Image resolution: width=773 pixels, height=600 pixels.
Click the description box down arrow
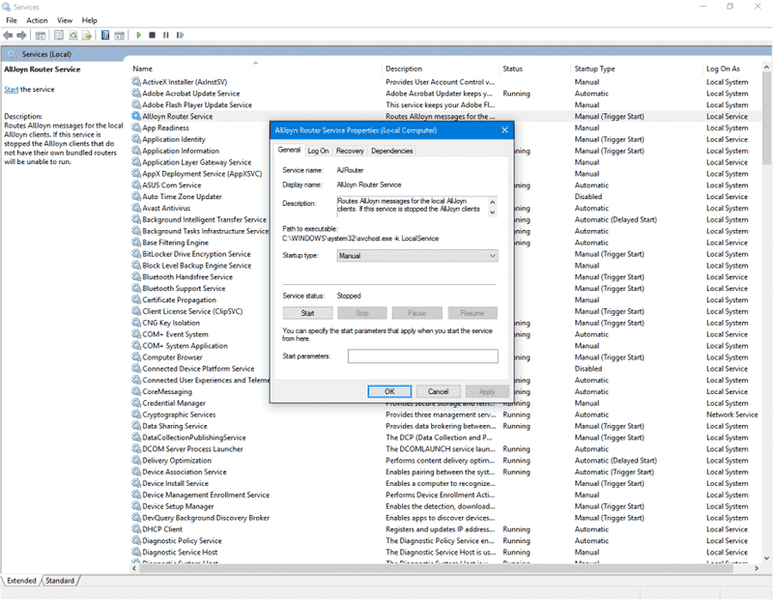[x=492, y=212]
